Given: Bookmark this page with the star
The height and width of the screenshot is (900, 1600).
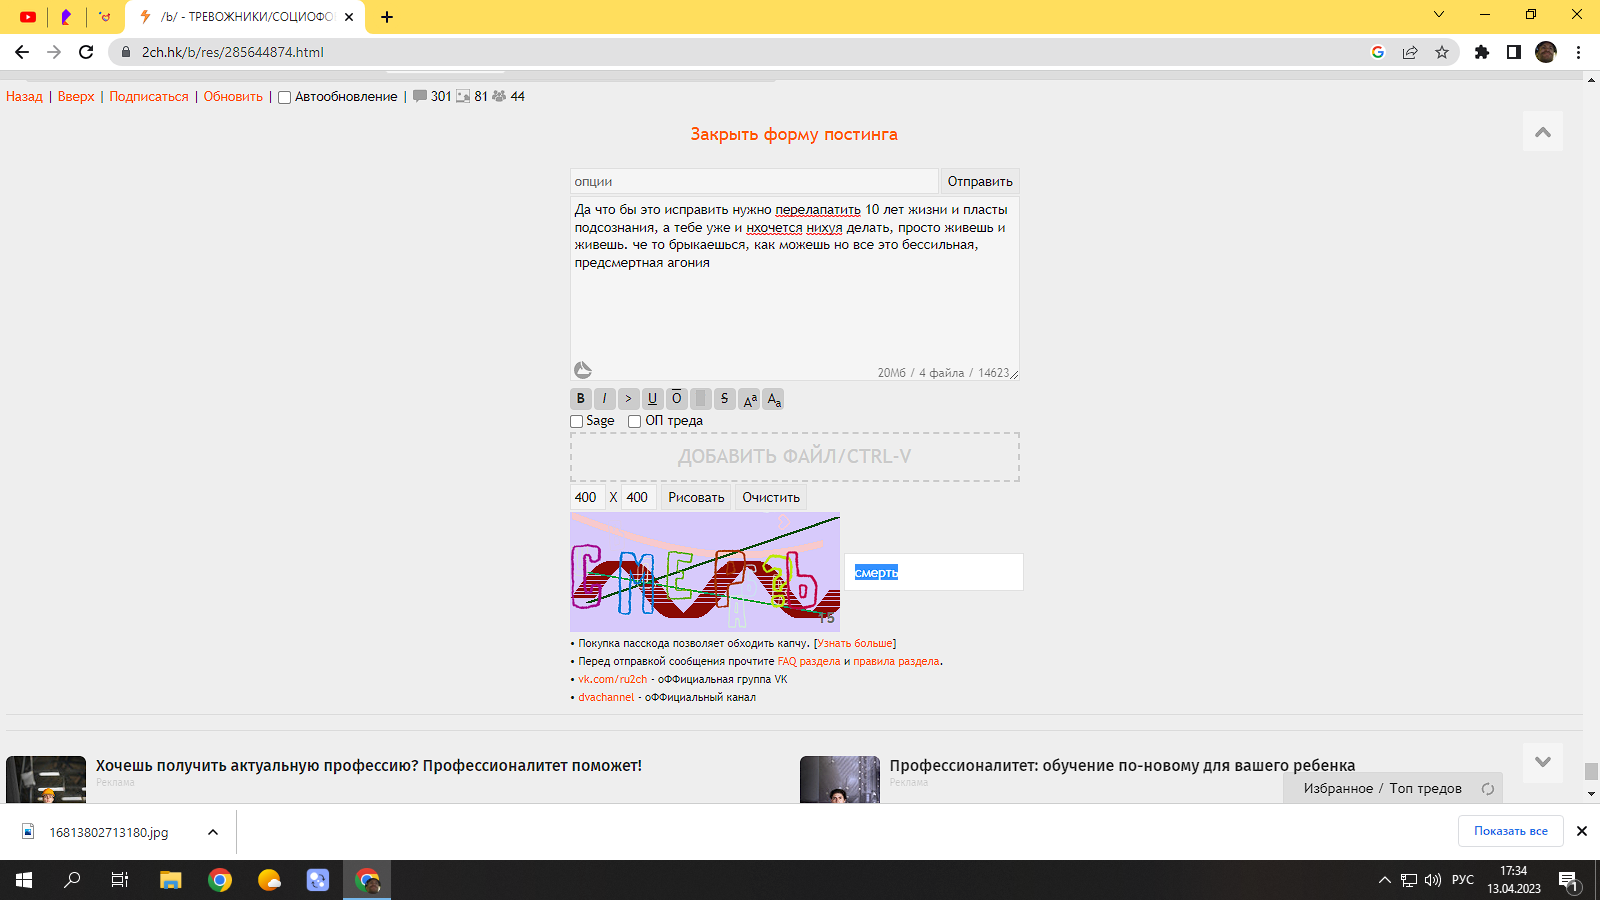Looking at the screenshot, I should [1442, 52].
